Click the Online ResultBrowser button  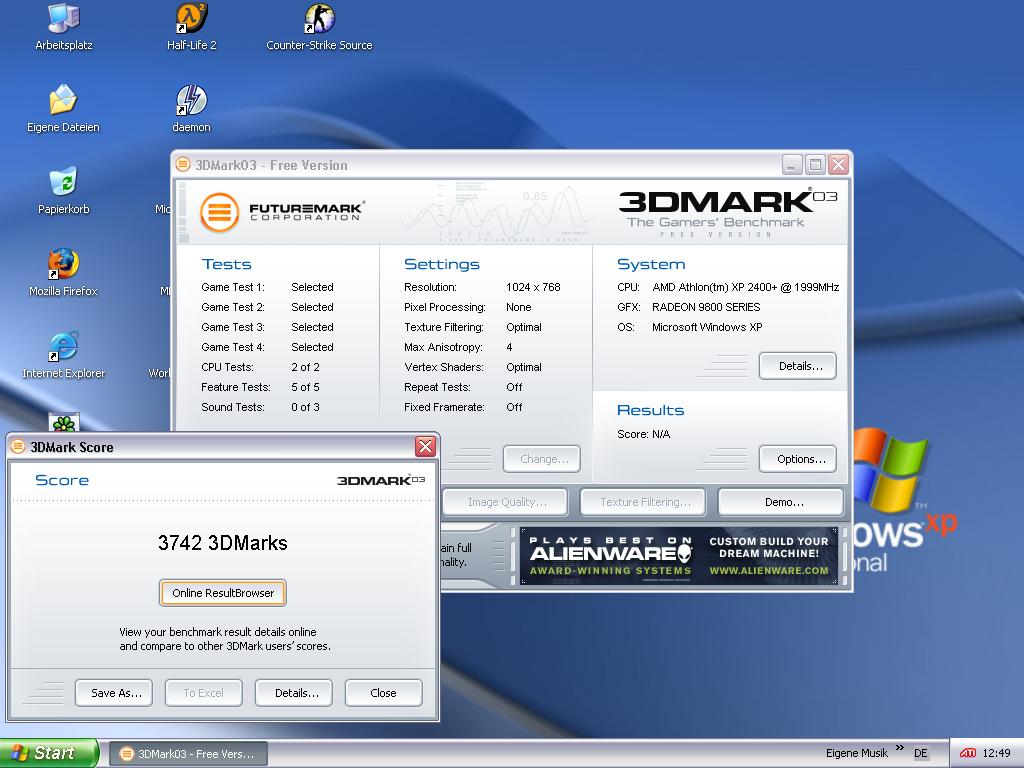(223, 593)
